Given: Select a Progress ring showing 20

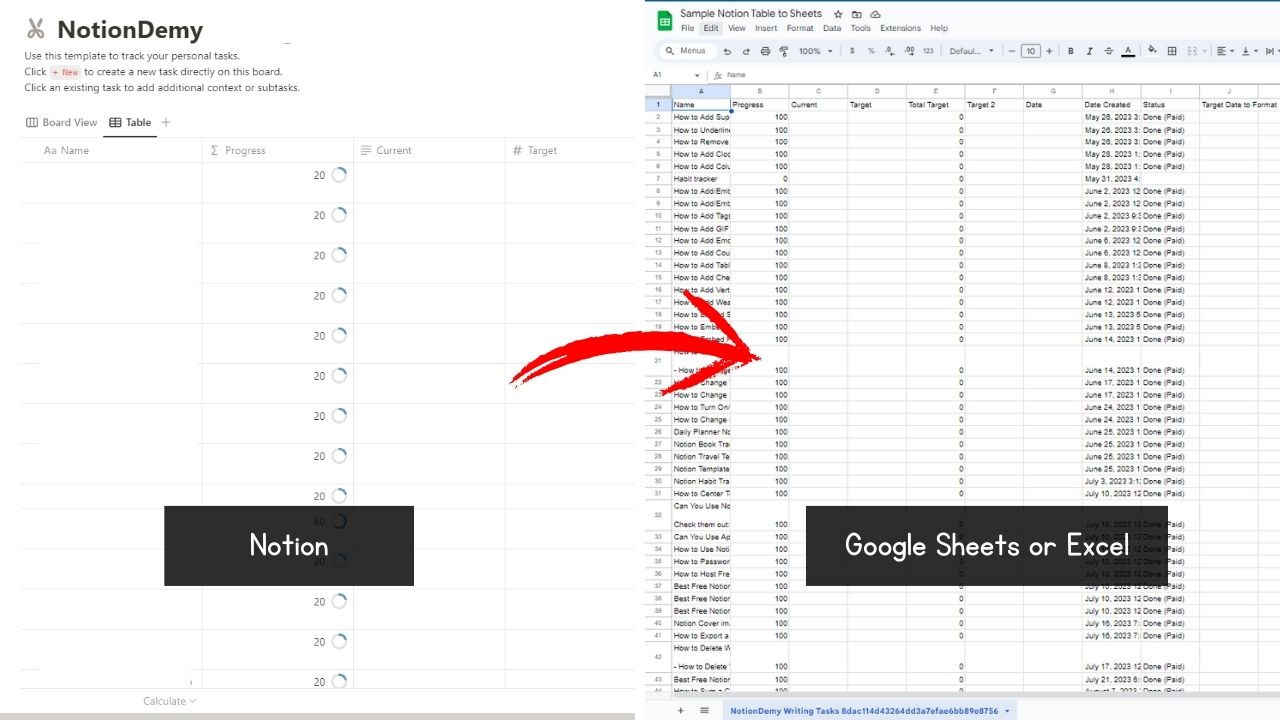Looking at the screenshot, I should 337,175.
